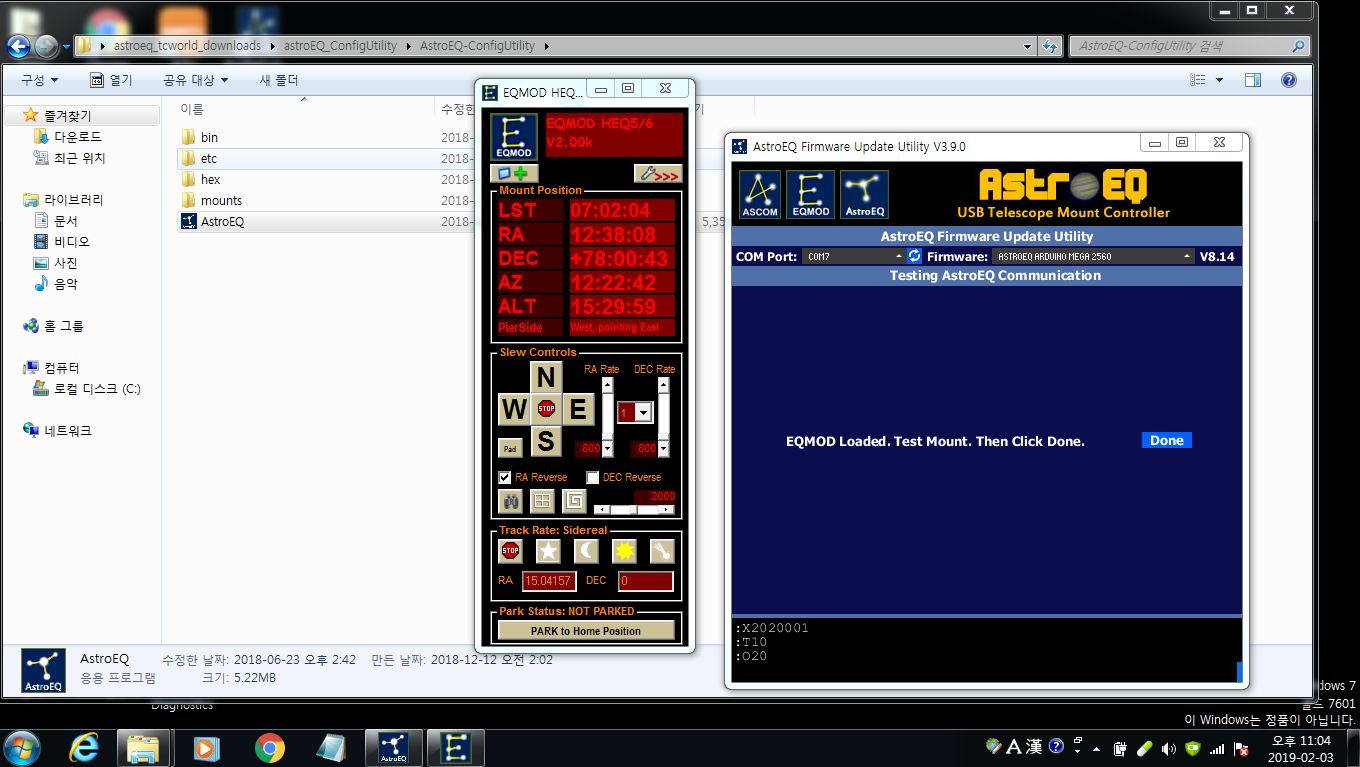Click the DEC Rate slider down arrow
This screenshot has height=767, width=1360.
[663, 449]
